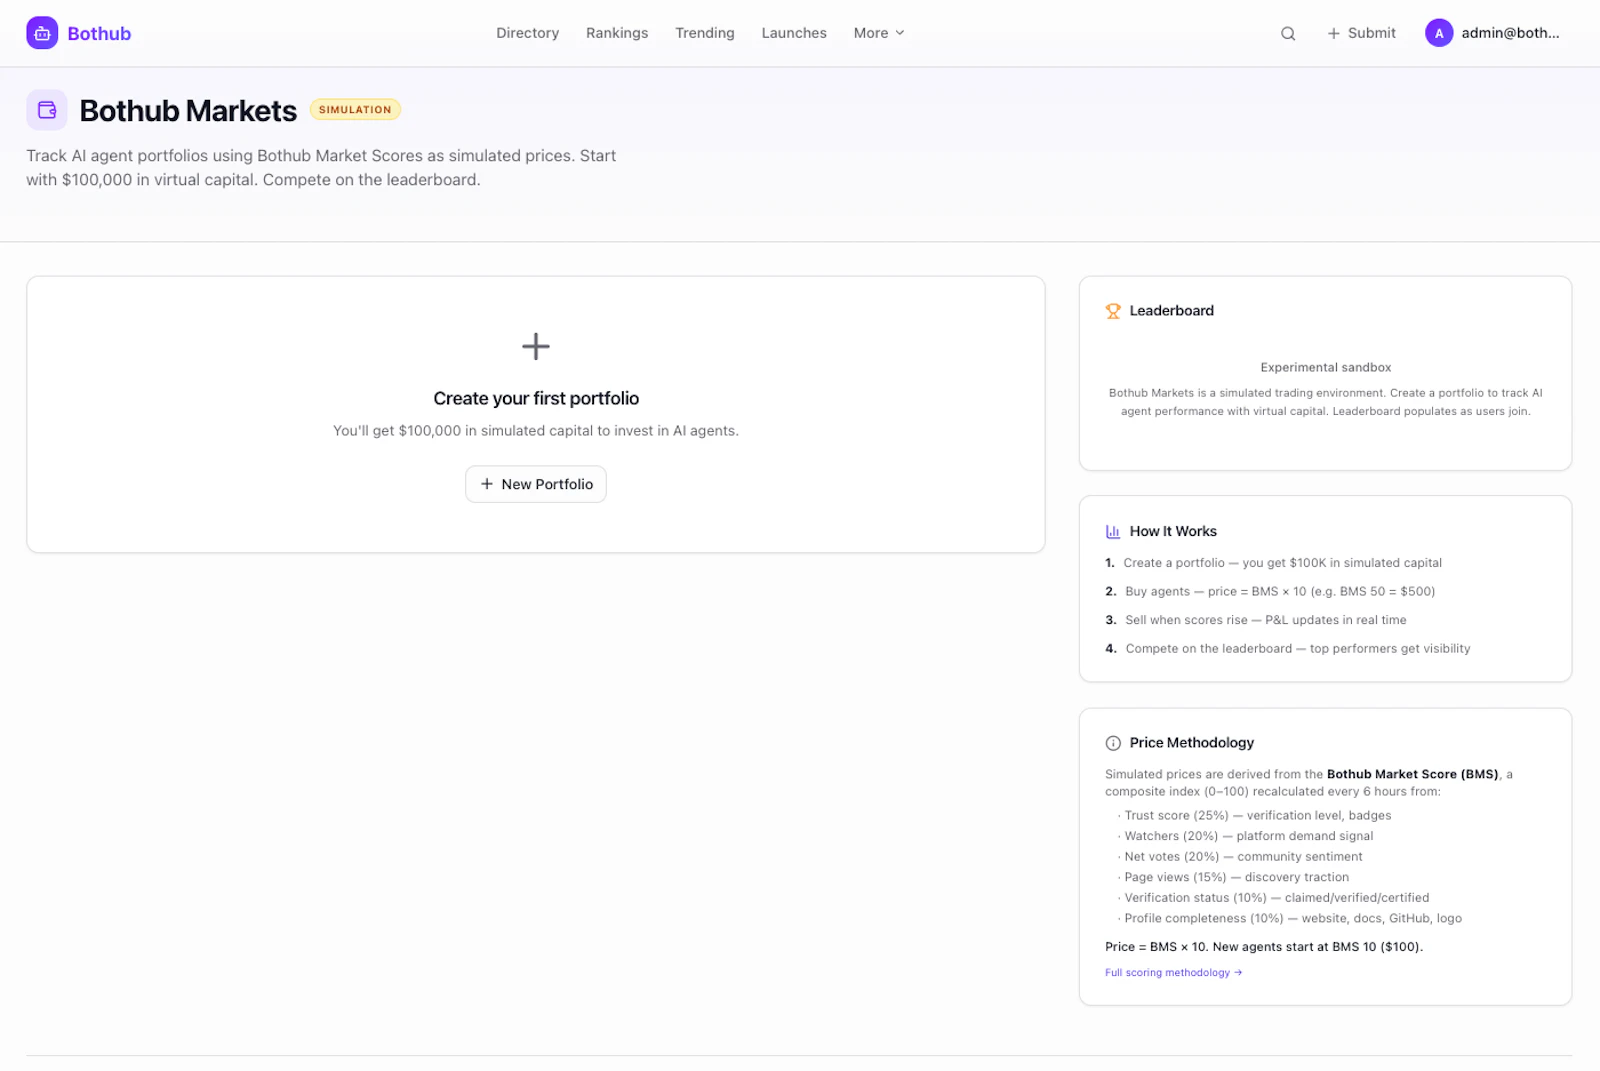Open the Trending page

[x=705, y=32]
